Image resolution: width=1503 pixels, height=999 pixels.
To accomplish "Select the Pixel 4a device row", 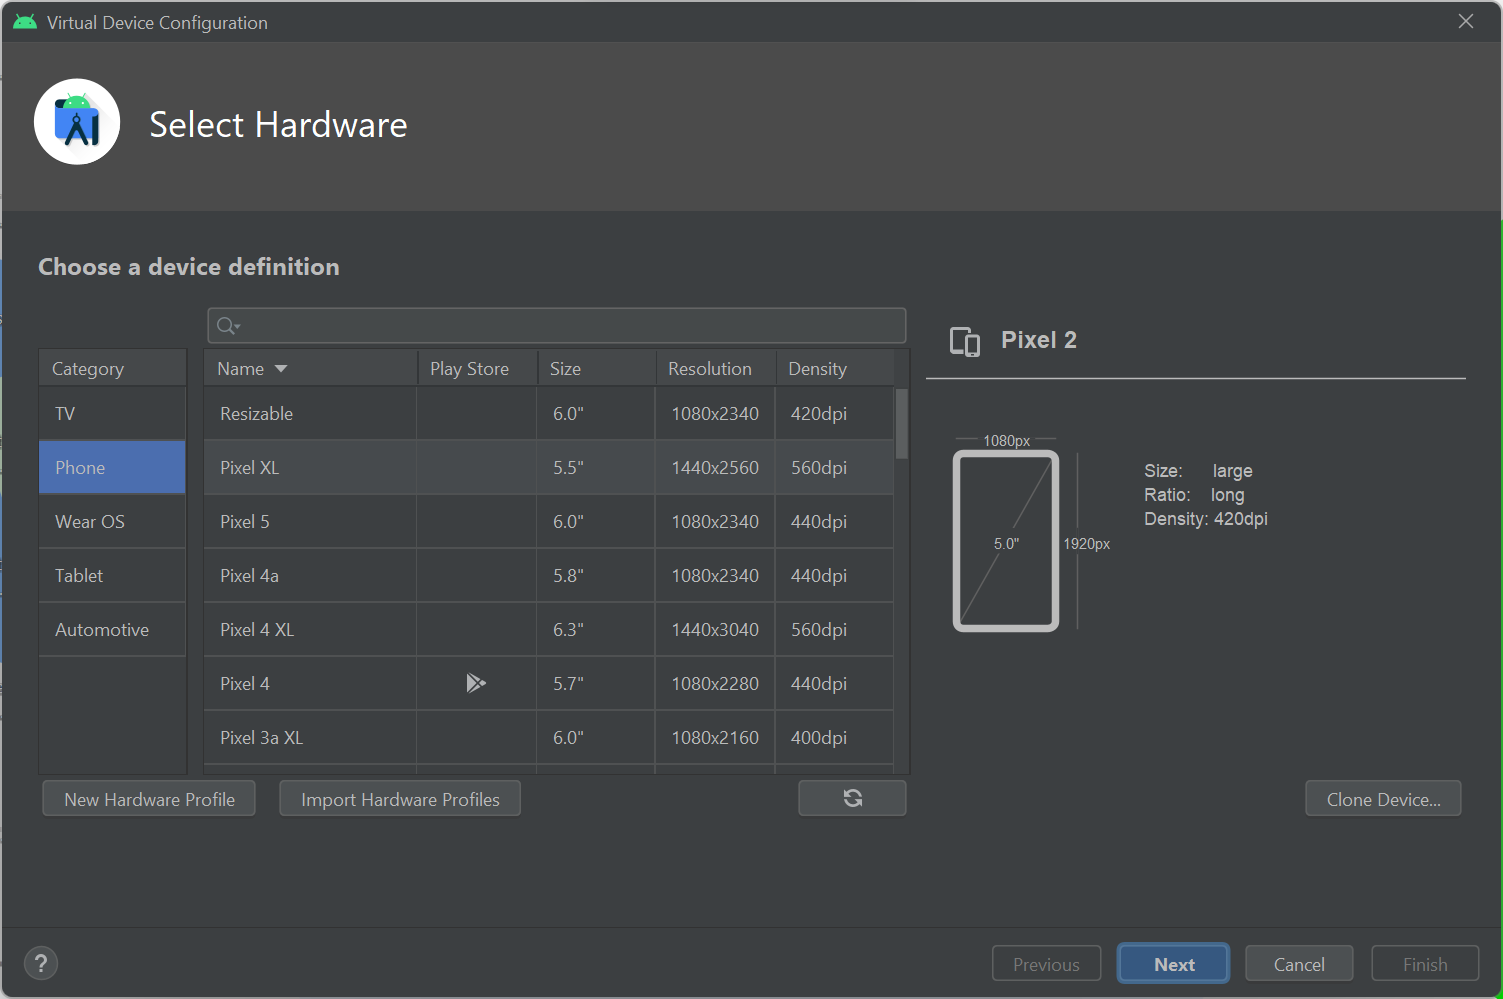I will coord(548,575).
